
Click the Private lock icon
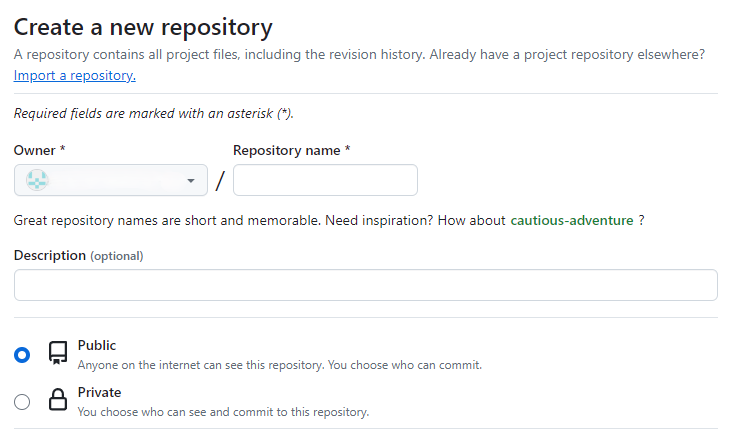point(58,401)
